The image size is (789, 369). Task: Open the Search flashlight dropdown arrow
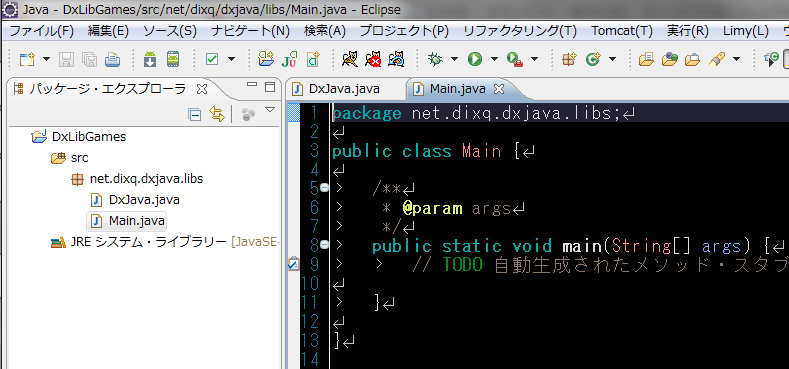737,59
